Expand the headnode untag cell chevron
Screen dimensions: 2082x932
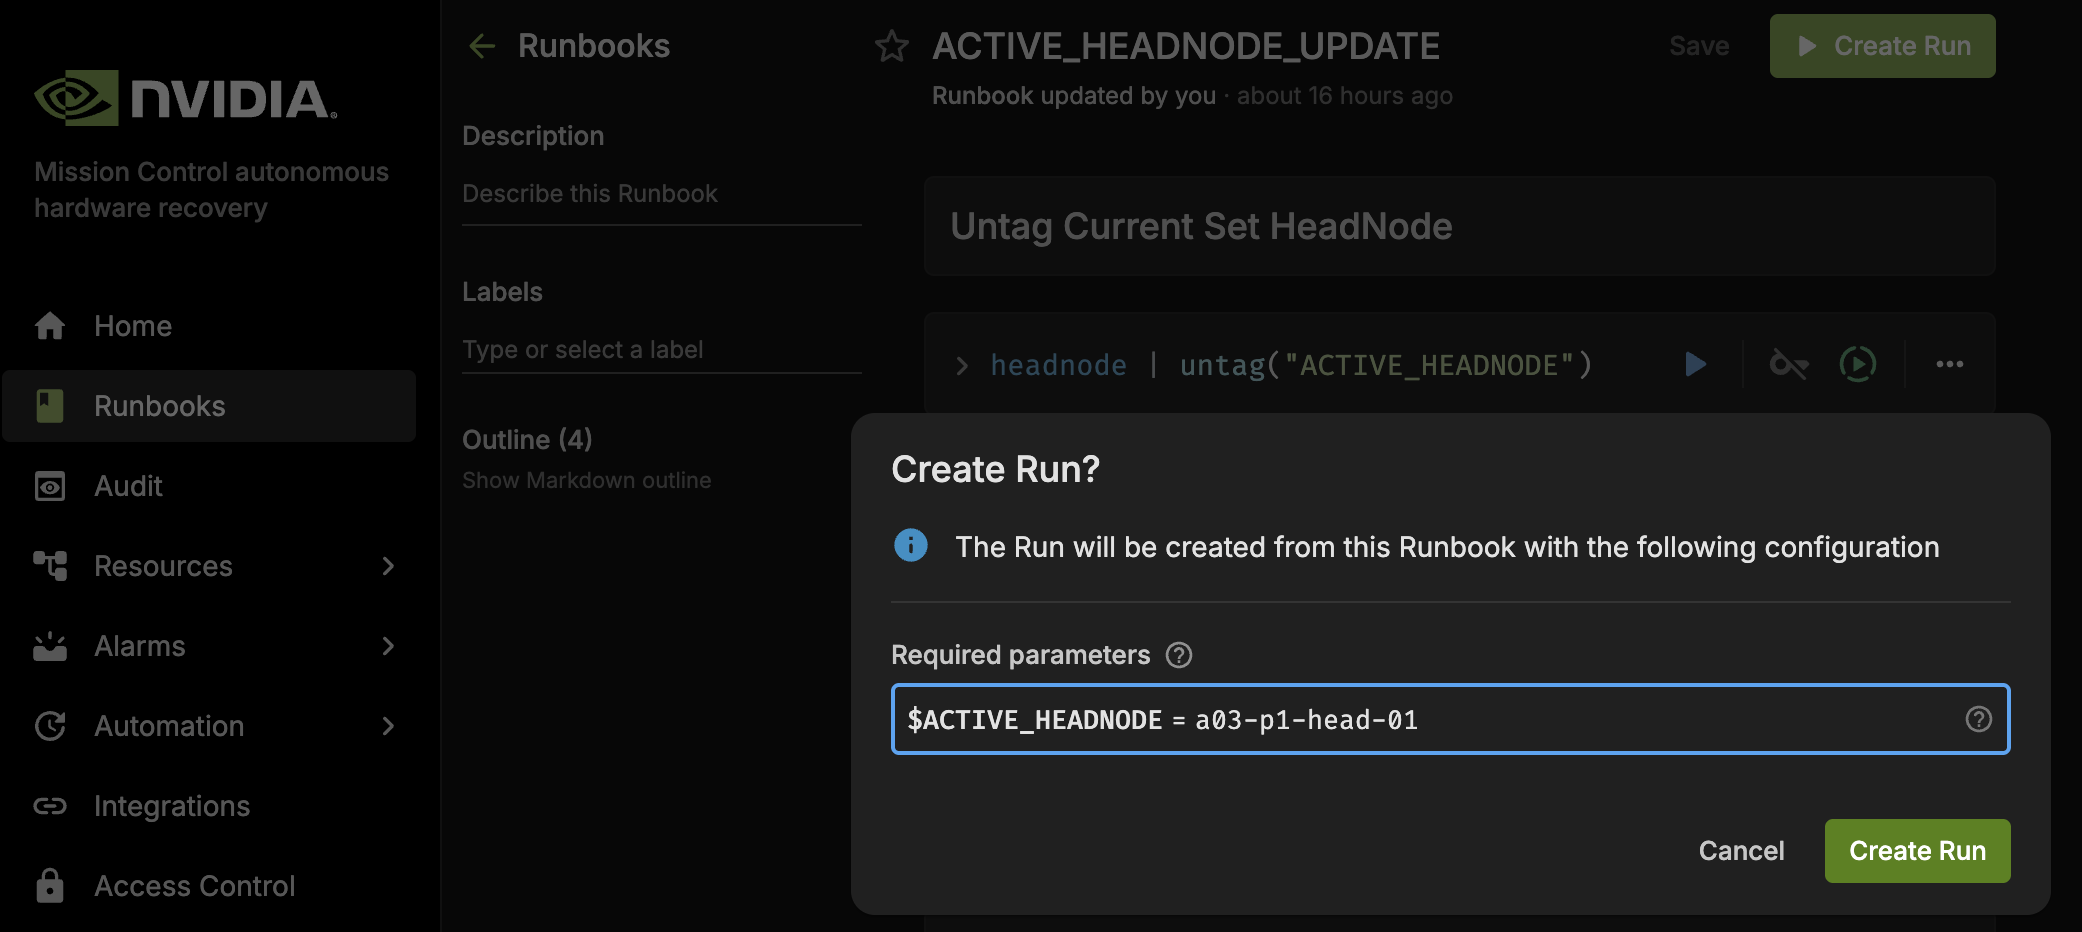(x=962, y=366)
